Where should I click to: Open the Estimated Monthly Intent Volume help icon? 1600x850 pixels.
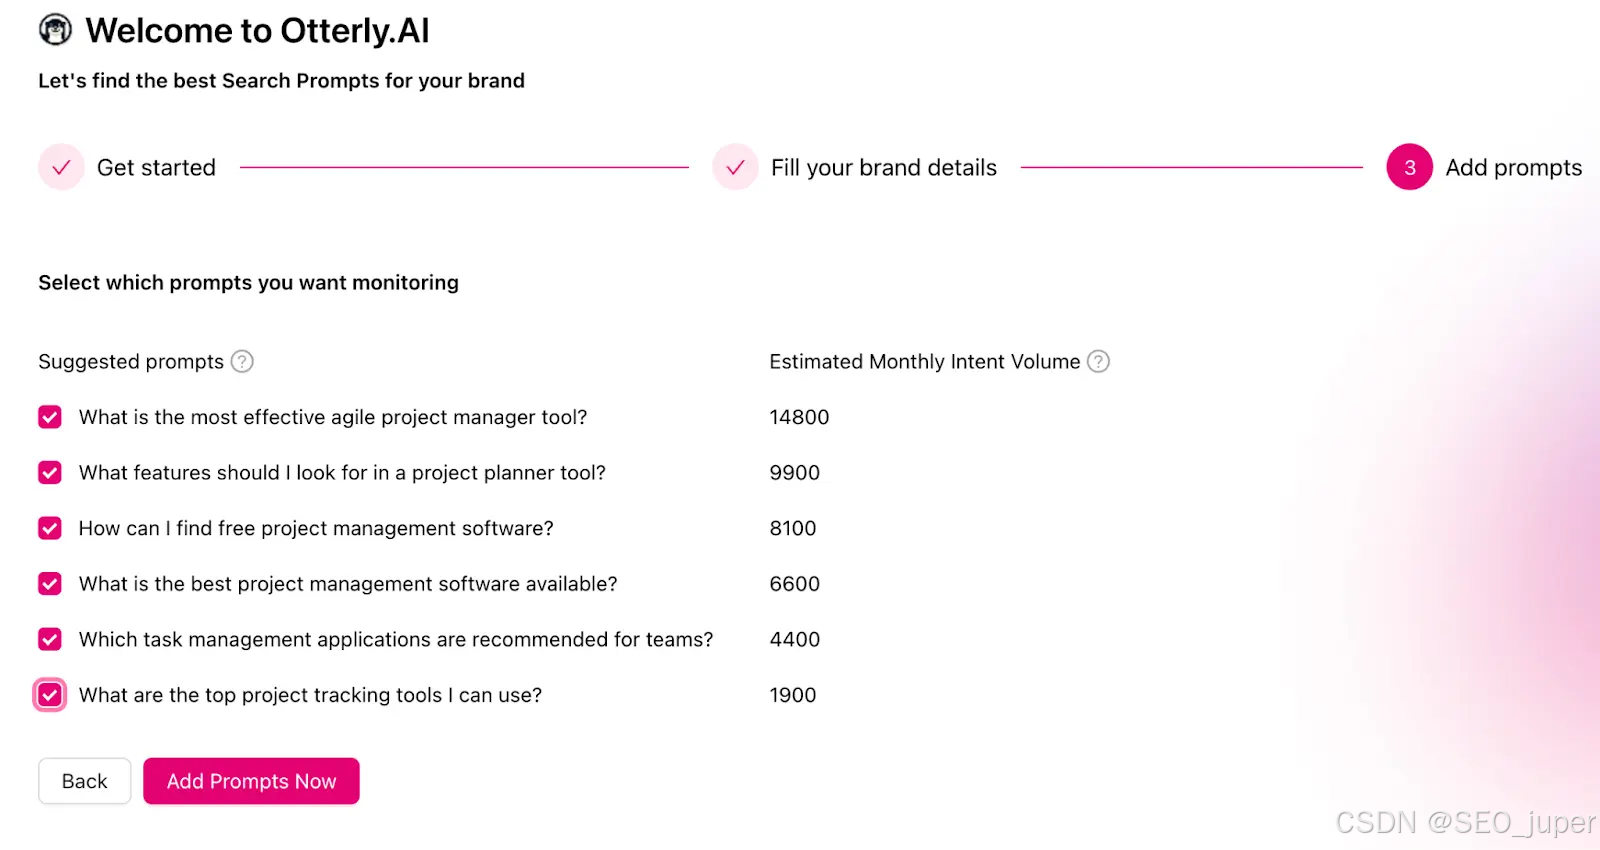click(x=1098, y=361)
